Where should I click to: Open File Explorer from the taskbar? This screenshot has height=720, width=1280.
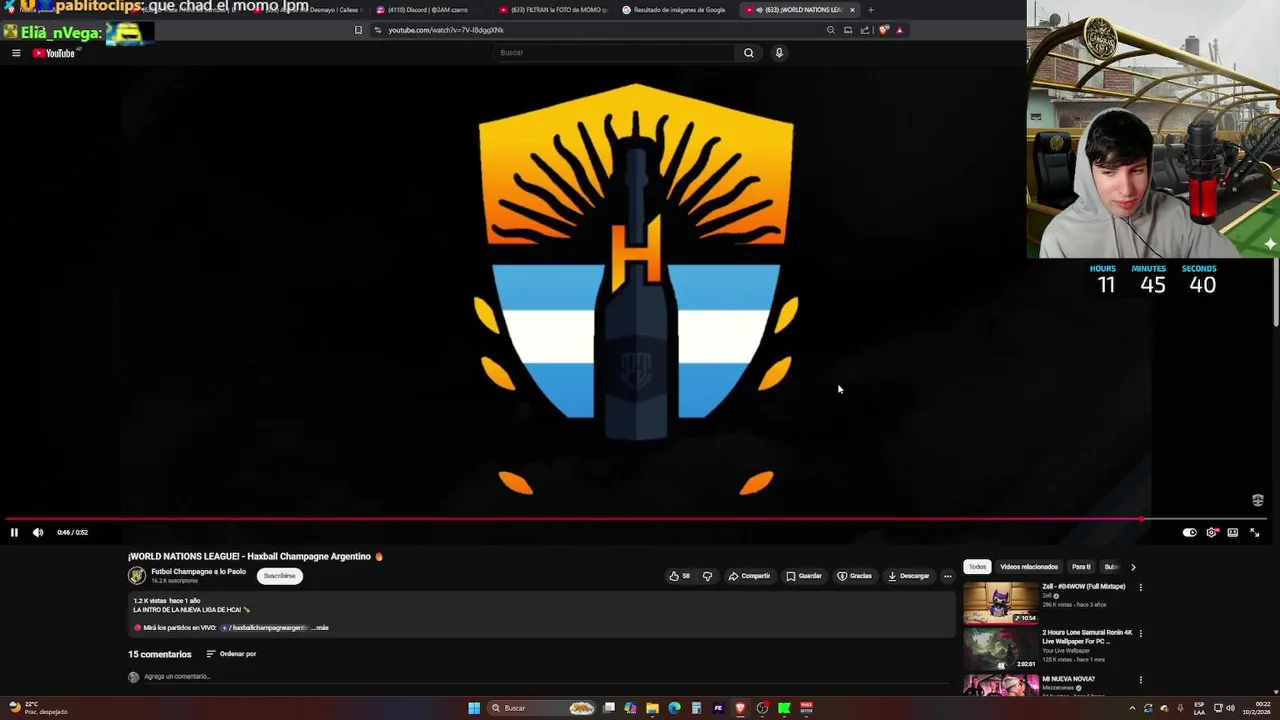pos(652,708)
